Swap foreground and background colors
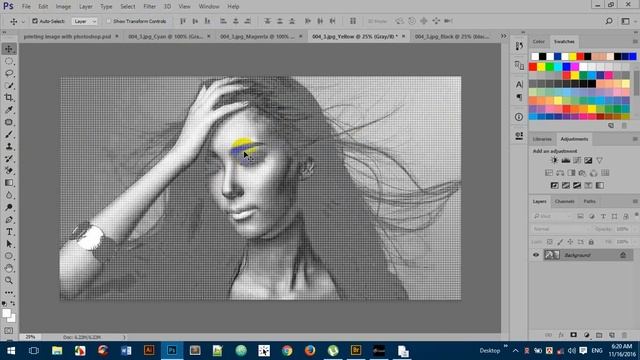Screen dimensions: 640x360 [x=13, y=304]
